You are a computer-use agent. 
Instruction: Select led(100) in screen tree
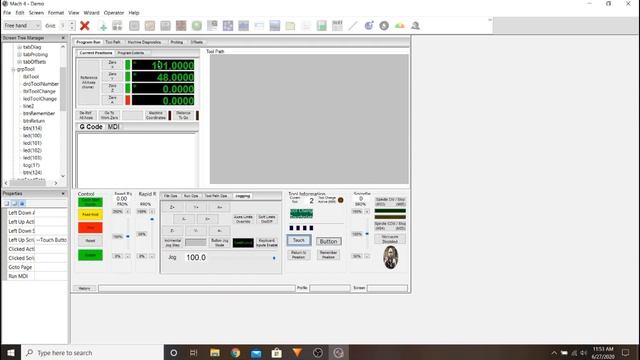pyautogui.click(x=32, y=136)
